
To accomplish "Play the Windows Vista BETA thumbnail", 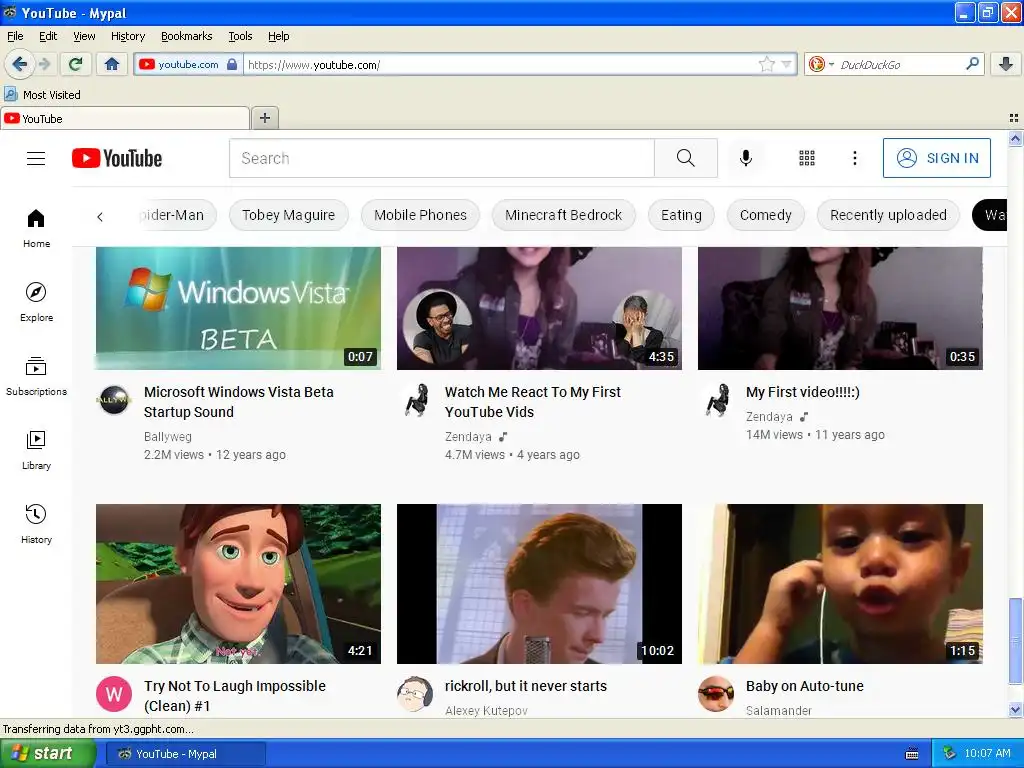I will (238, 308).
